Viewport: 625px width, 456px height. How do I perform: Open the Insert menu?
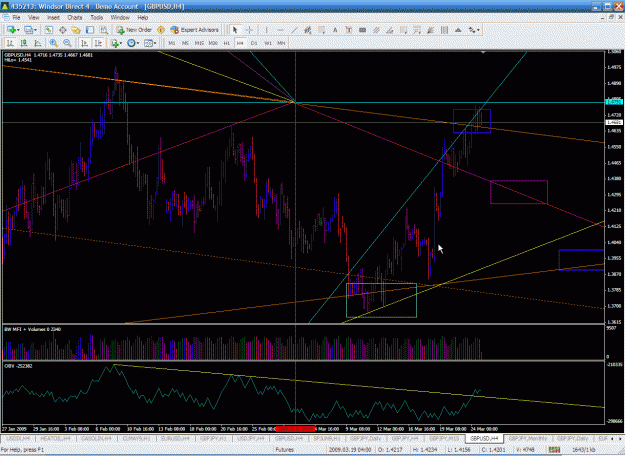(53, 18)
